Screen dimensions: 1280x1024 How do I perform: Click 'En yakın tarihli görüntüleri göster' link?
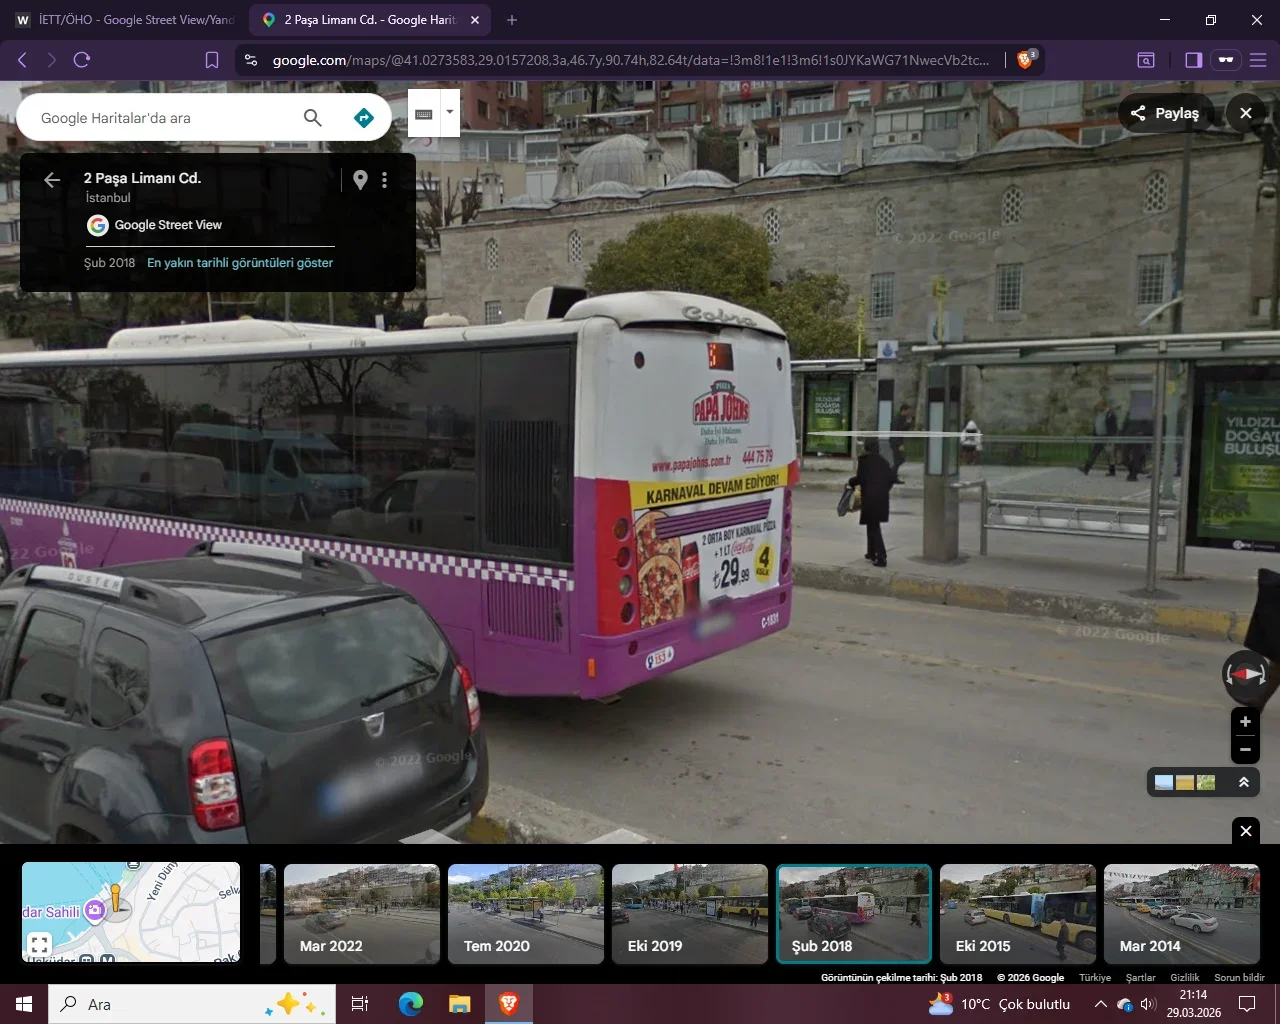(240, 263)
